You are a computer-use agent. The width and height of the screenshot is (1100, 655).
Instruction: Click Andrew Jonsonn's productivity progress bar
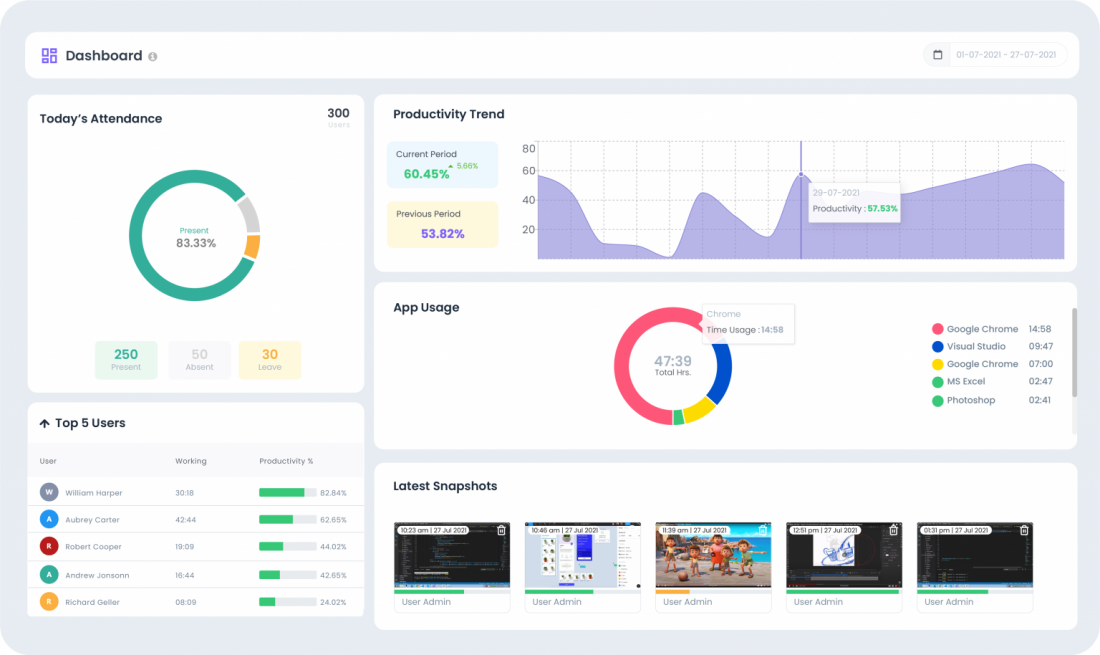point(287,574)
